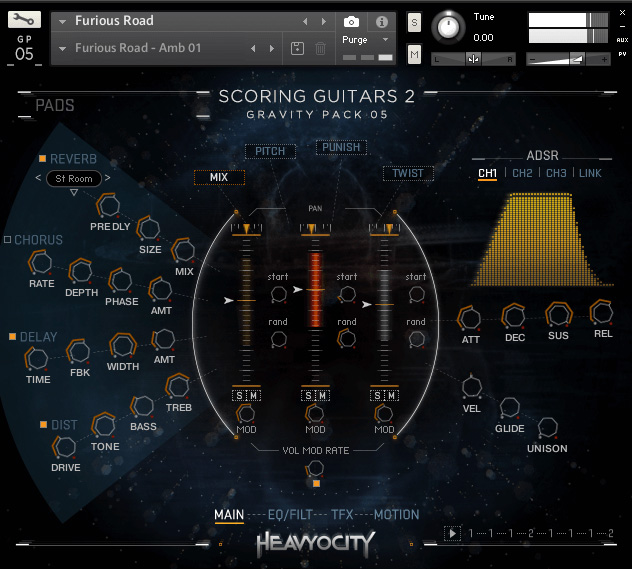Click the chorus PHASE knob

[121, 280]
